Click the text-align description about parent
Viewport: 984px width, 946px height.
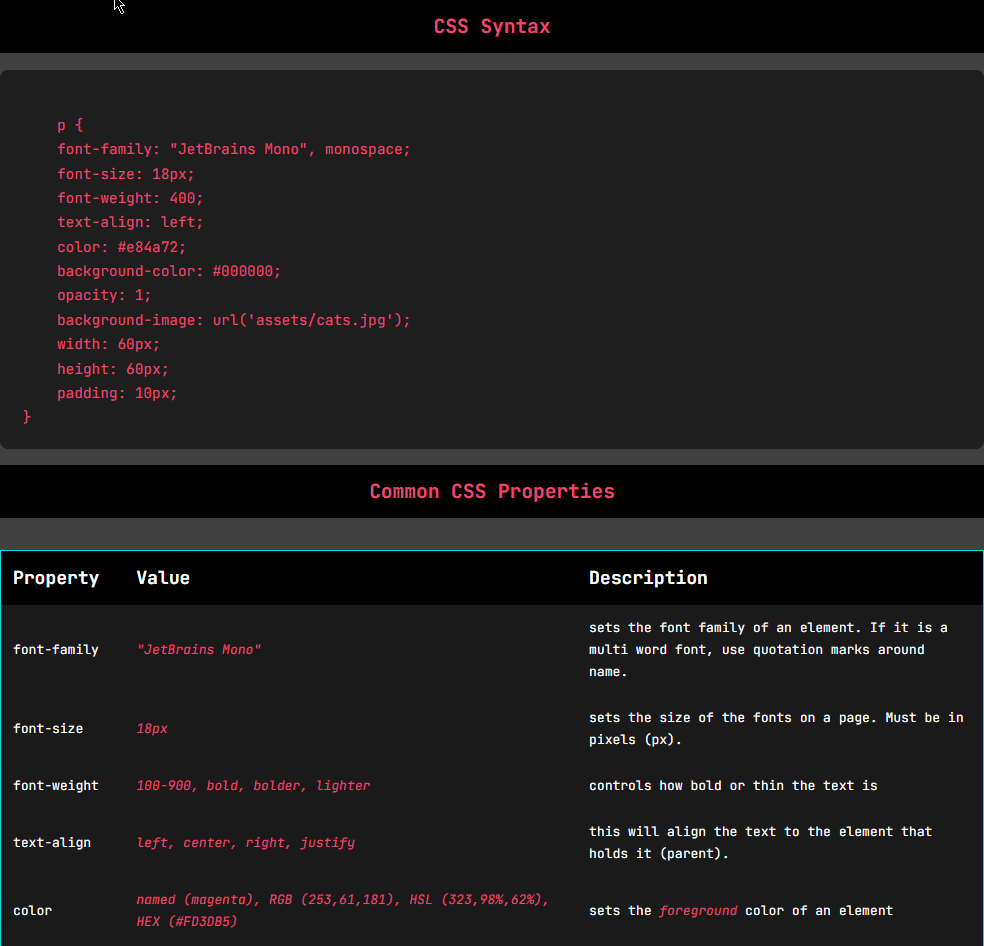coord(761,842)
